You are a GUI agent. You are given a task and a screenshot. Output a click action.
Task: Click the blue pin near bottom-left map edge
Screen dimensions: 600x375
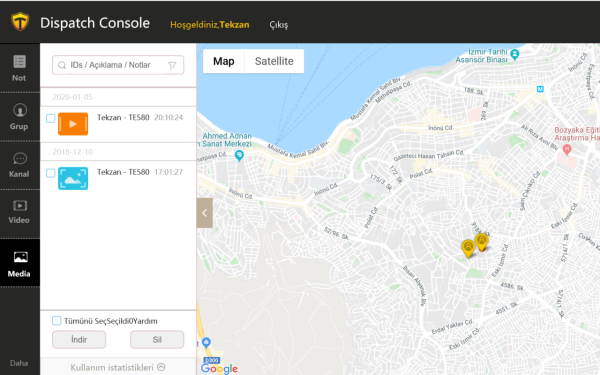click(x=206, y=342)
